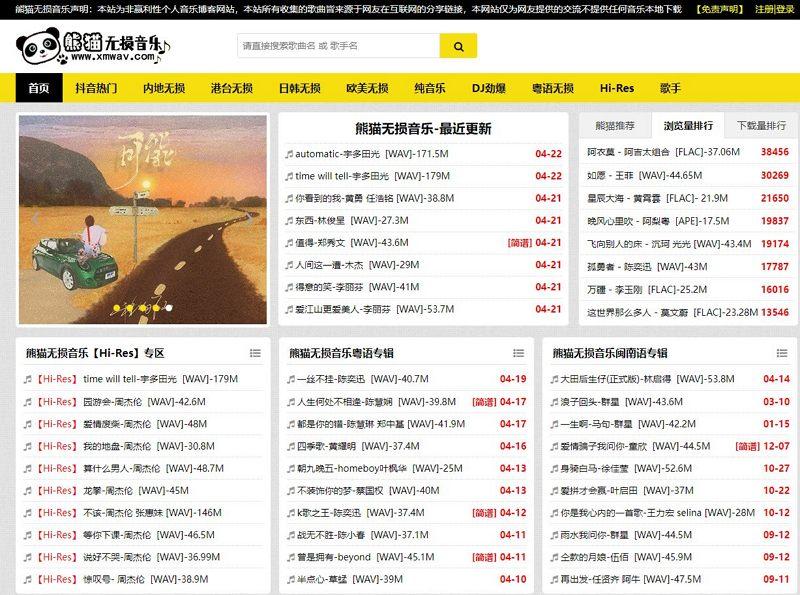The height and width of the screenshot is (595, 800).
Task: Click the carousel right arrow
Action: click(x=249, y=219)
